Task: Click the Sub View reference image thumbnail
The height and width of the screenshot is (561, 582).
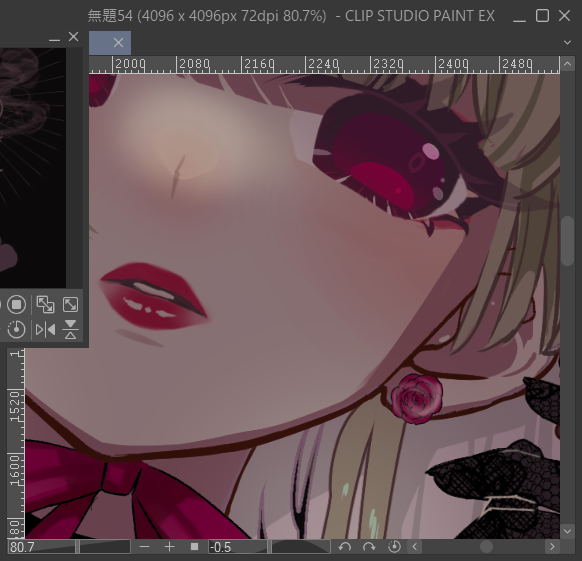Action: tap(33, 168)
